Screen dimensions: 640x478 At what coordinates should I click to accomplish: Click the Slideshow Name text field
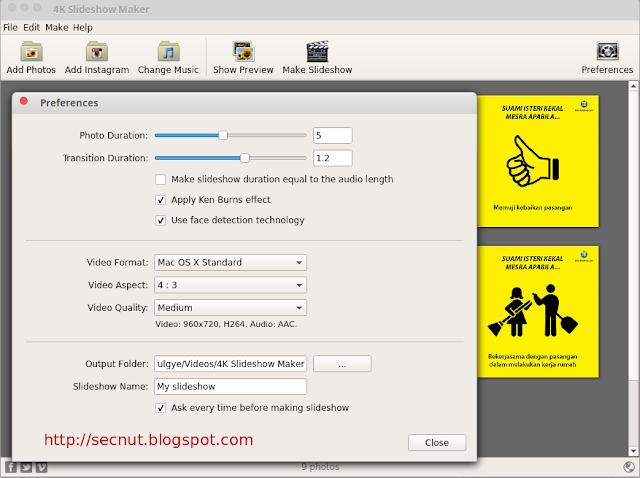point(230,386)
